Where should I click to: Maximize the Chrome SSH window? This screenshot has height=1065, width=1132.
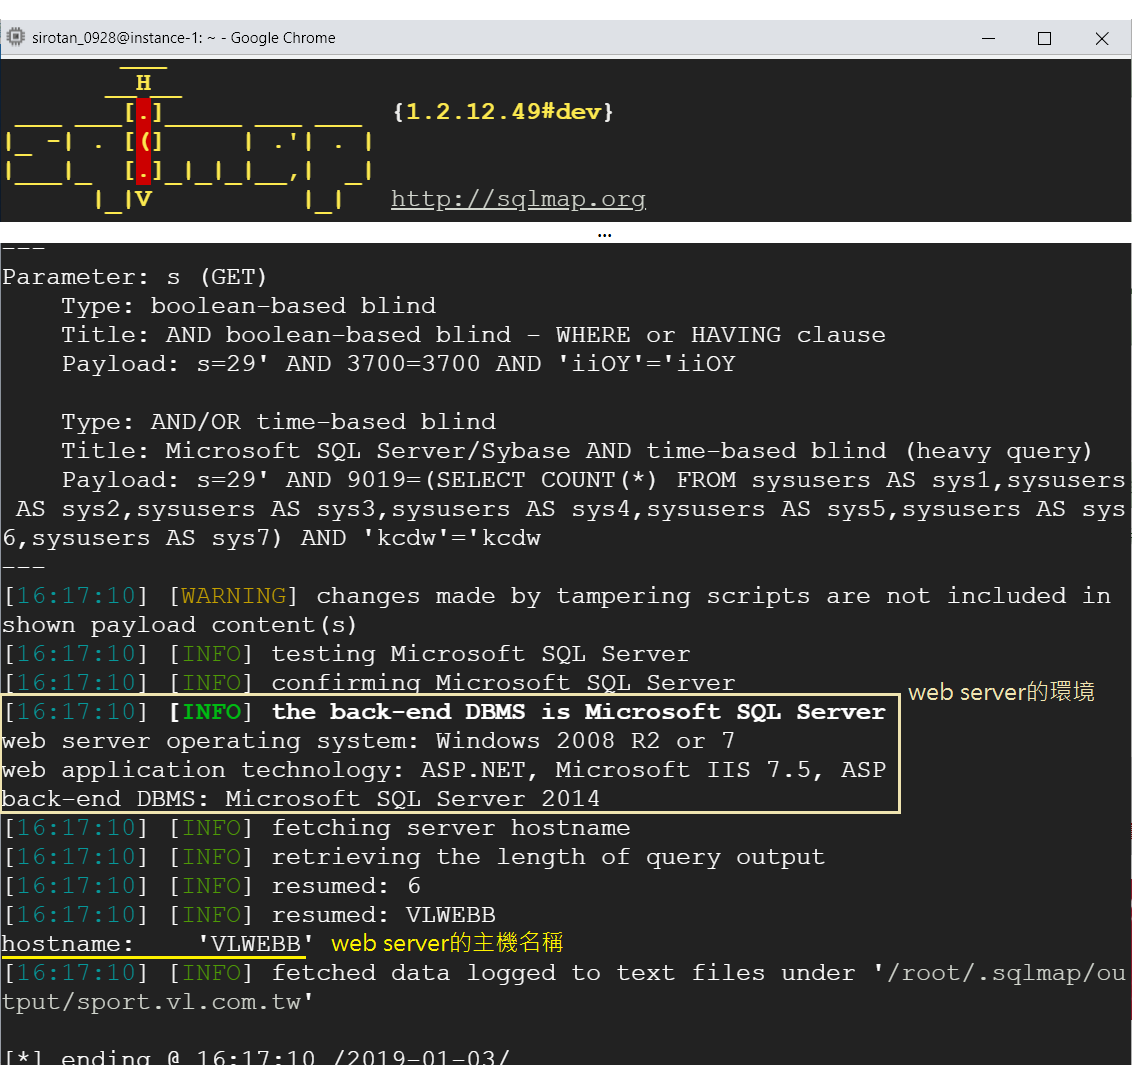[x=1044, y=38]
